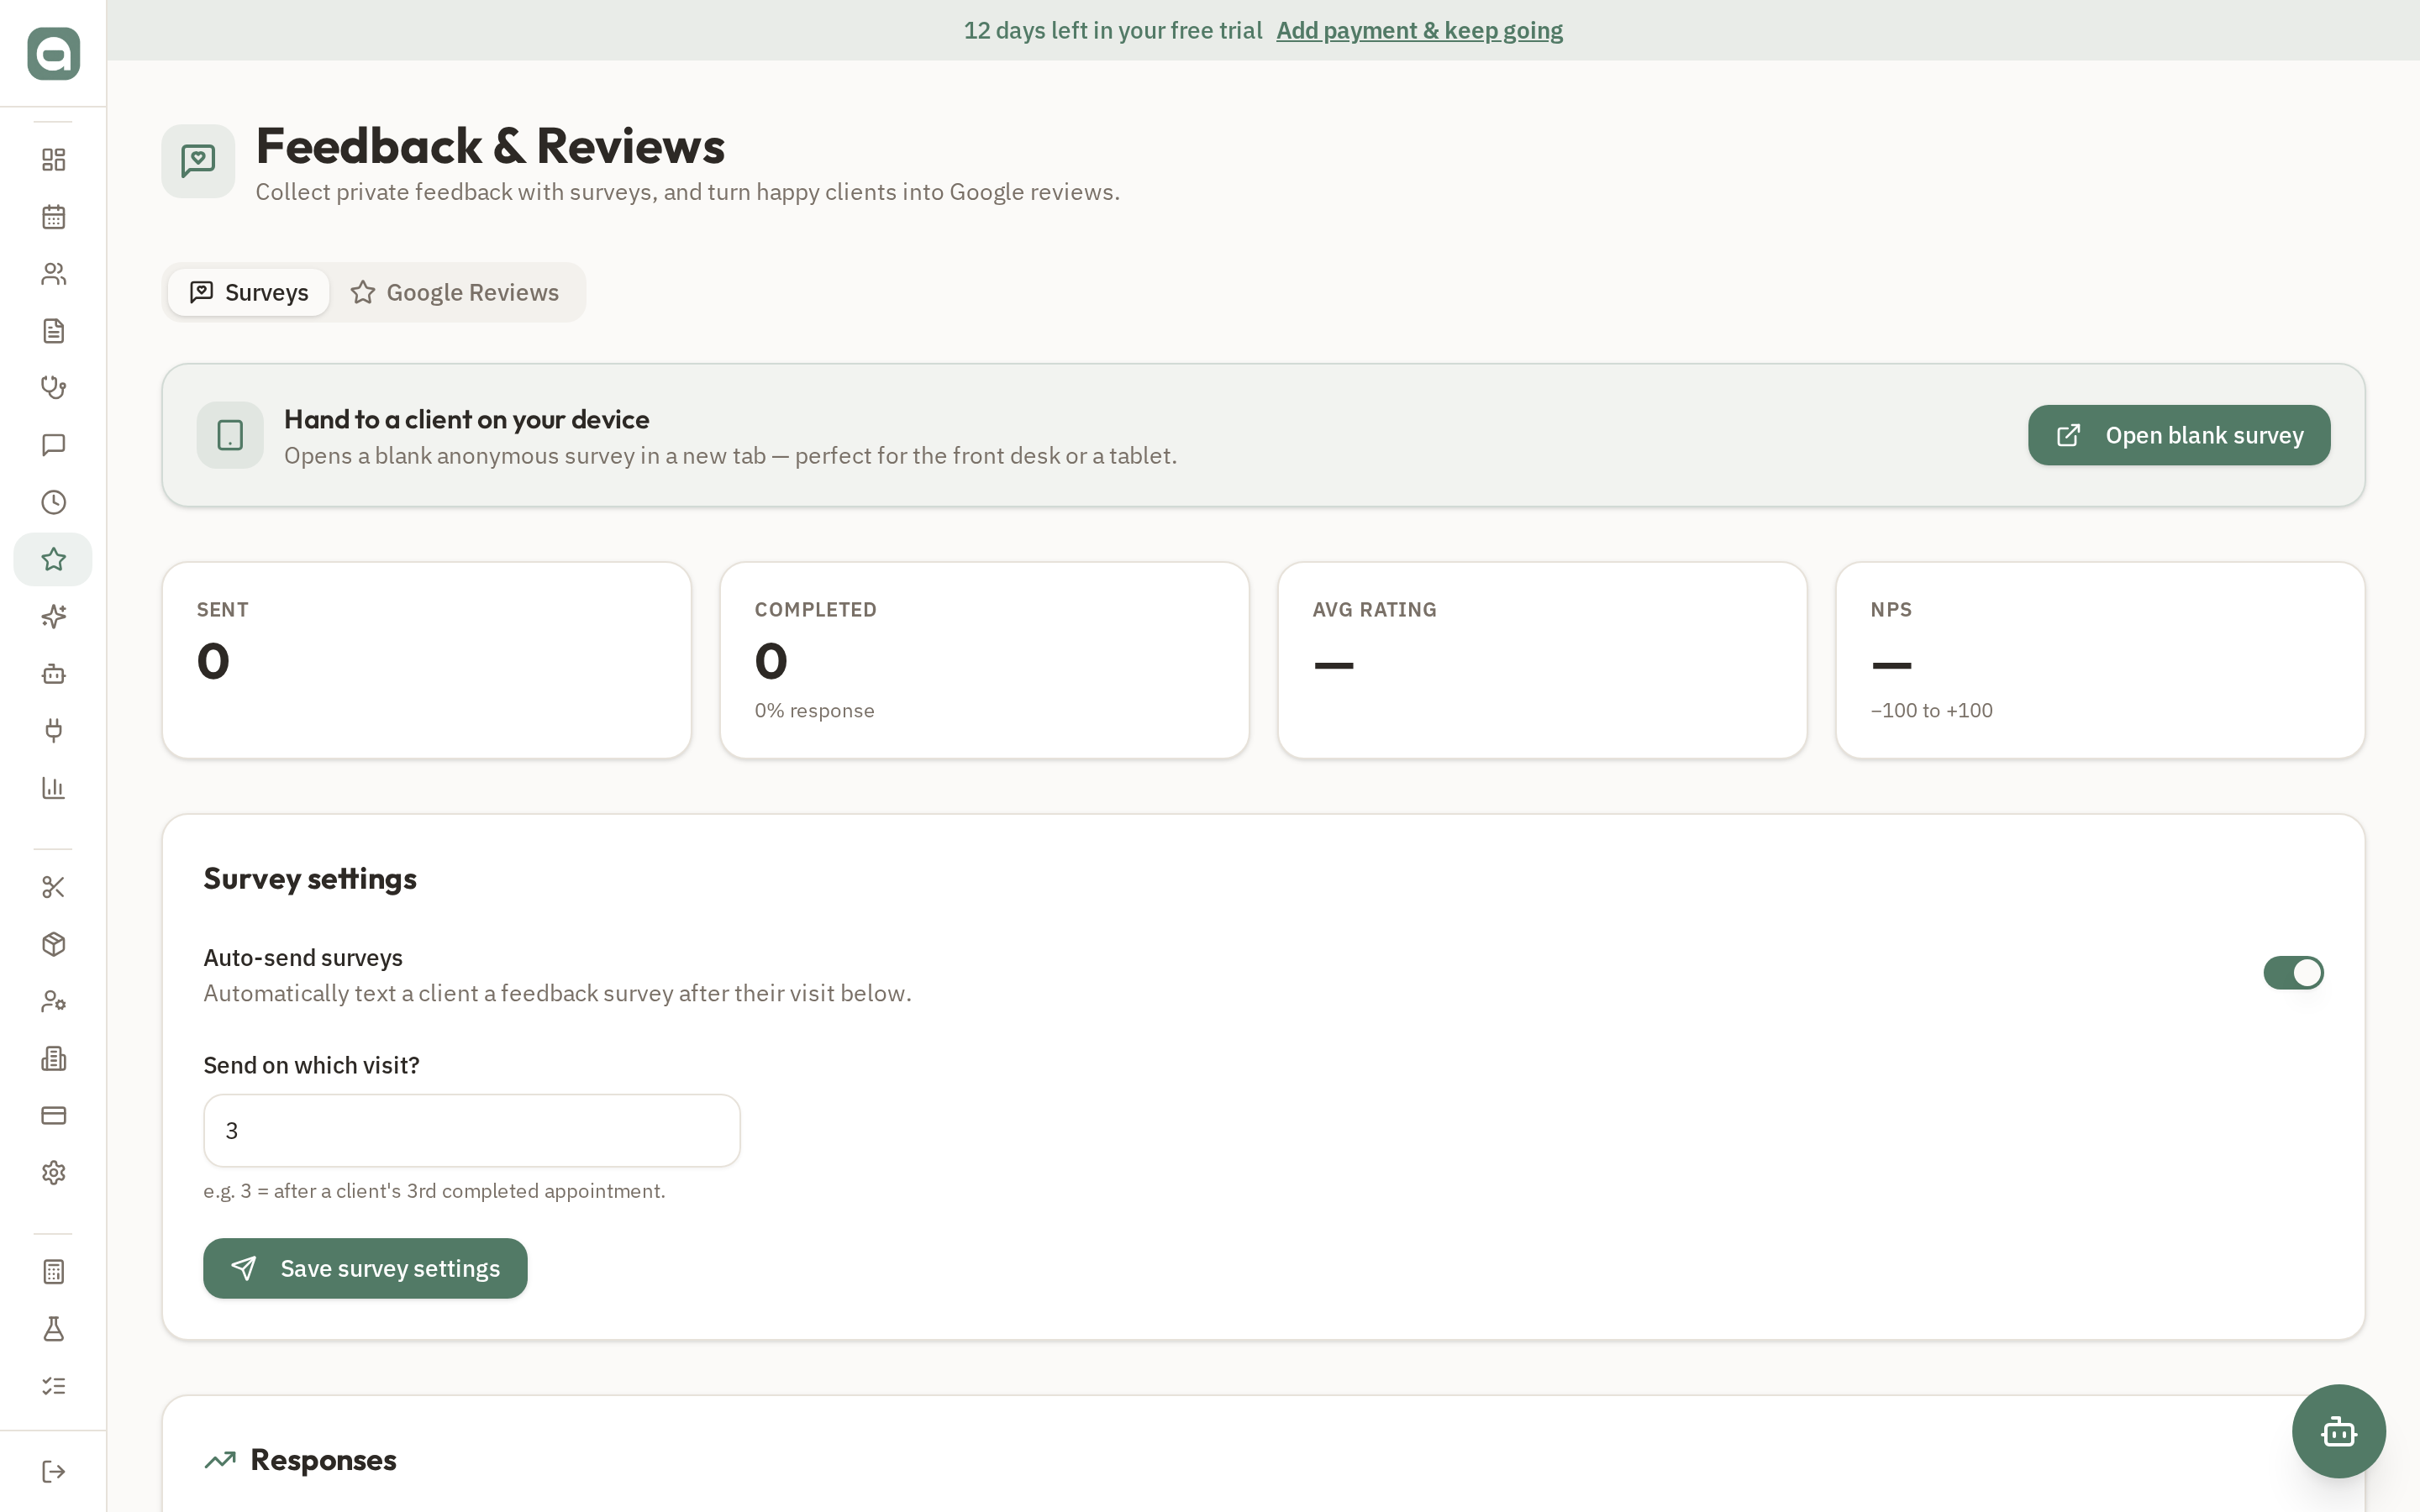Open the checklist tasks icon in sidebar
The width and height of the screenshot is (2420, 1512).
[53, 1386]
